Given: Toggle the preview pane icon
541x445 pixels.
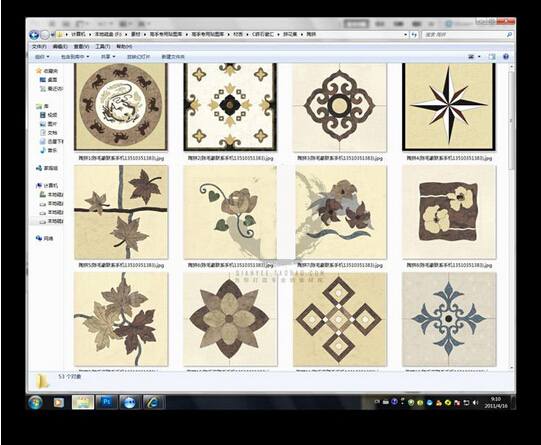Looking at the screenshot, I should 492,57.
